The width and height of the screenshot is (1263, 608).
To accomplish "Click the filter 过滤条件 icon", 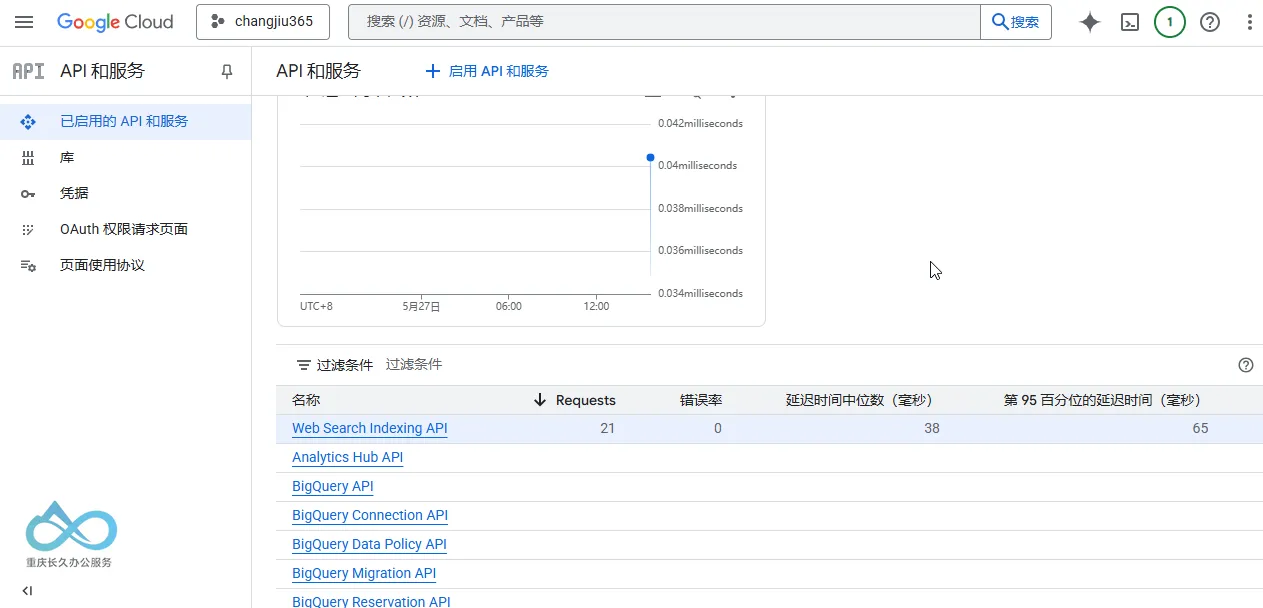I will click(304, 365).
